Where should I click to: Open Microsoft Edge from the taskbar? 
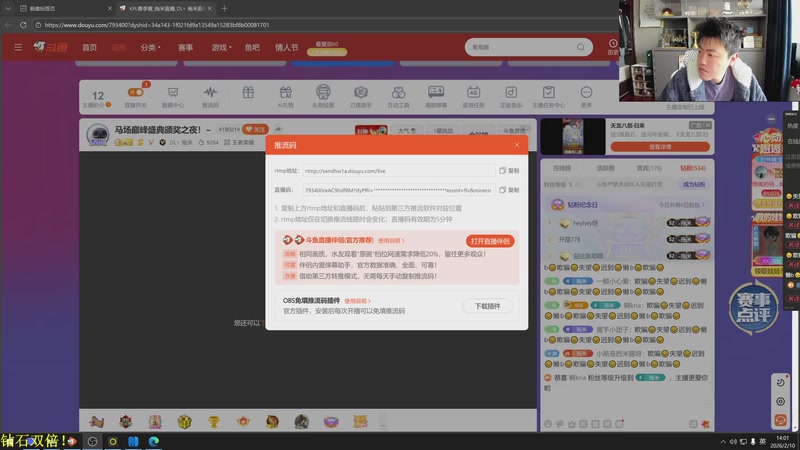154,441
